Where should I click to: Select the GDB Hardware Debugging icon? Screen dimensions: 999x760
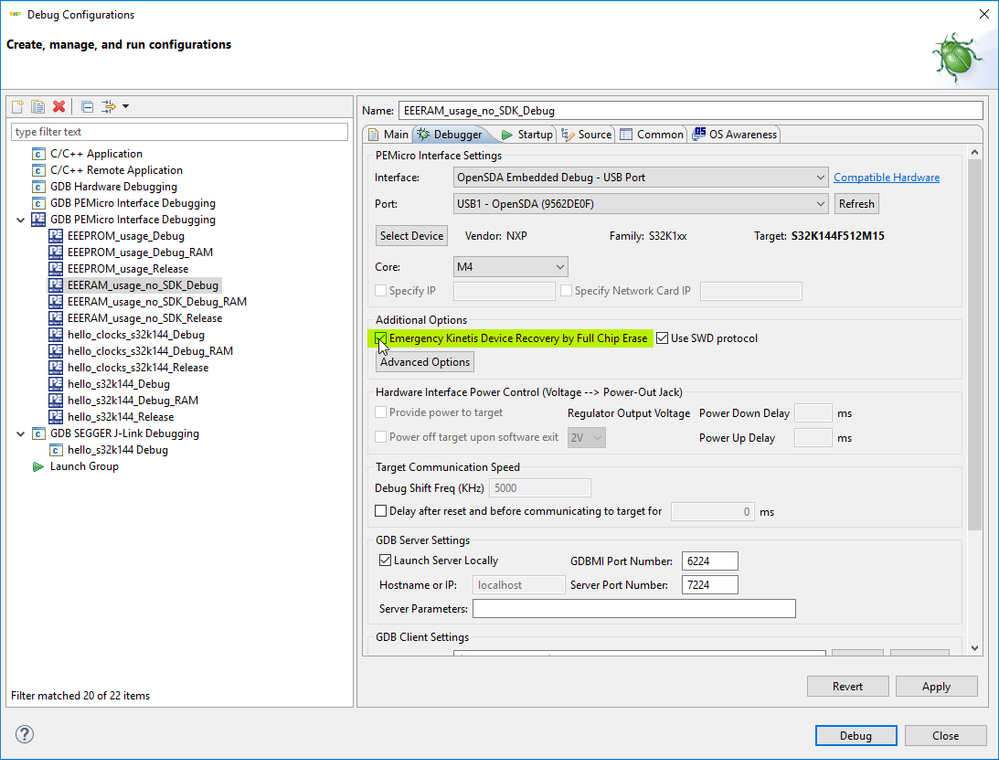[x=39, y=187]
